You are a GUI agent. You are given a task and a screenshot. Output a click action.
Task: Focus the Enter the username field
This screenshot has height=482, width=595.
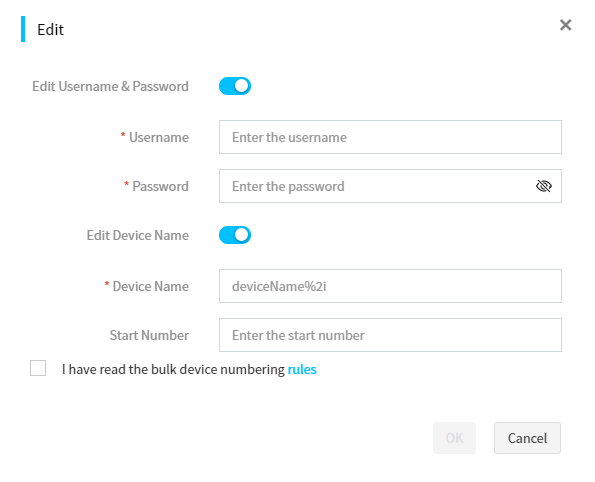point(390,137)
